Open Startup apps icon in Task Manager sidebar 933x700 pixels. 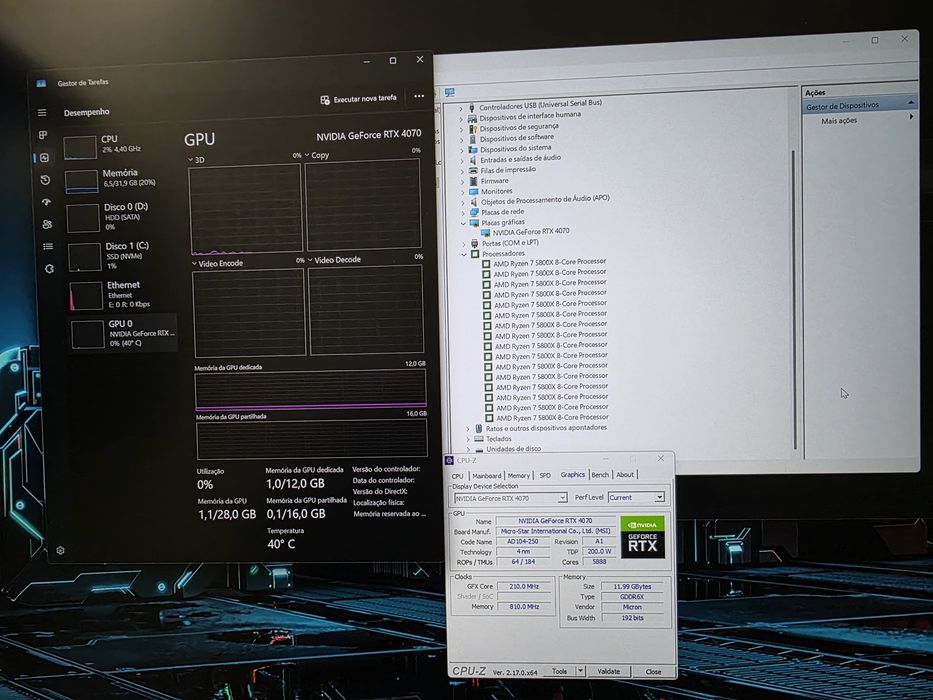pos(46,202)
